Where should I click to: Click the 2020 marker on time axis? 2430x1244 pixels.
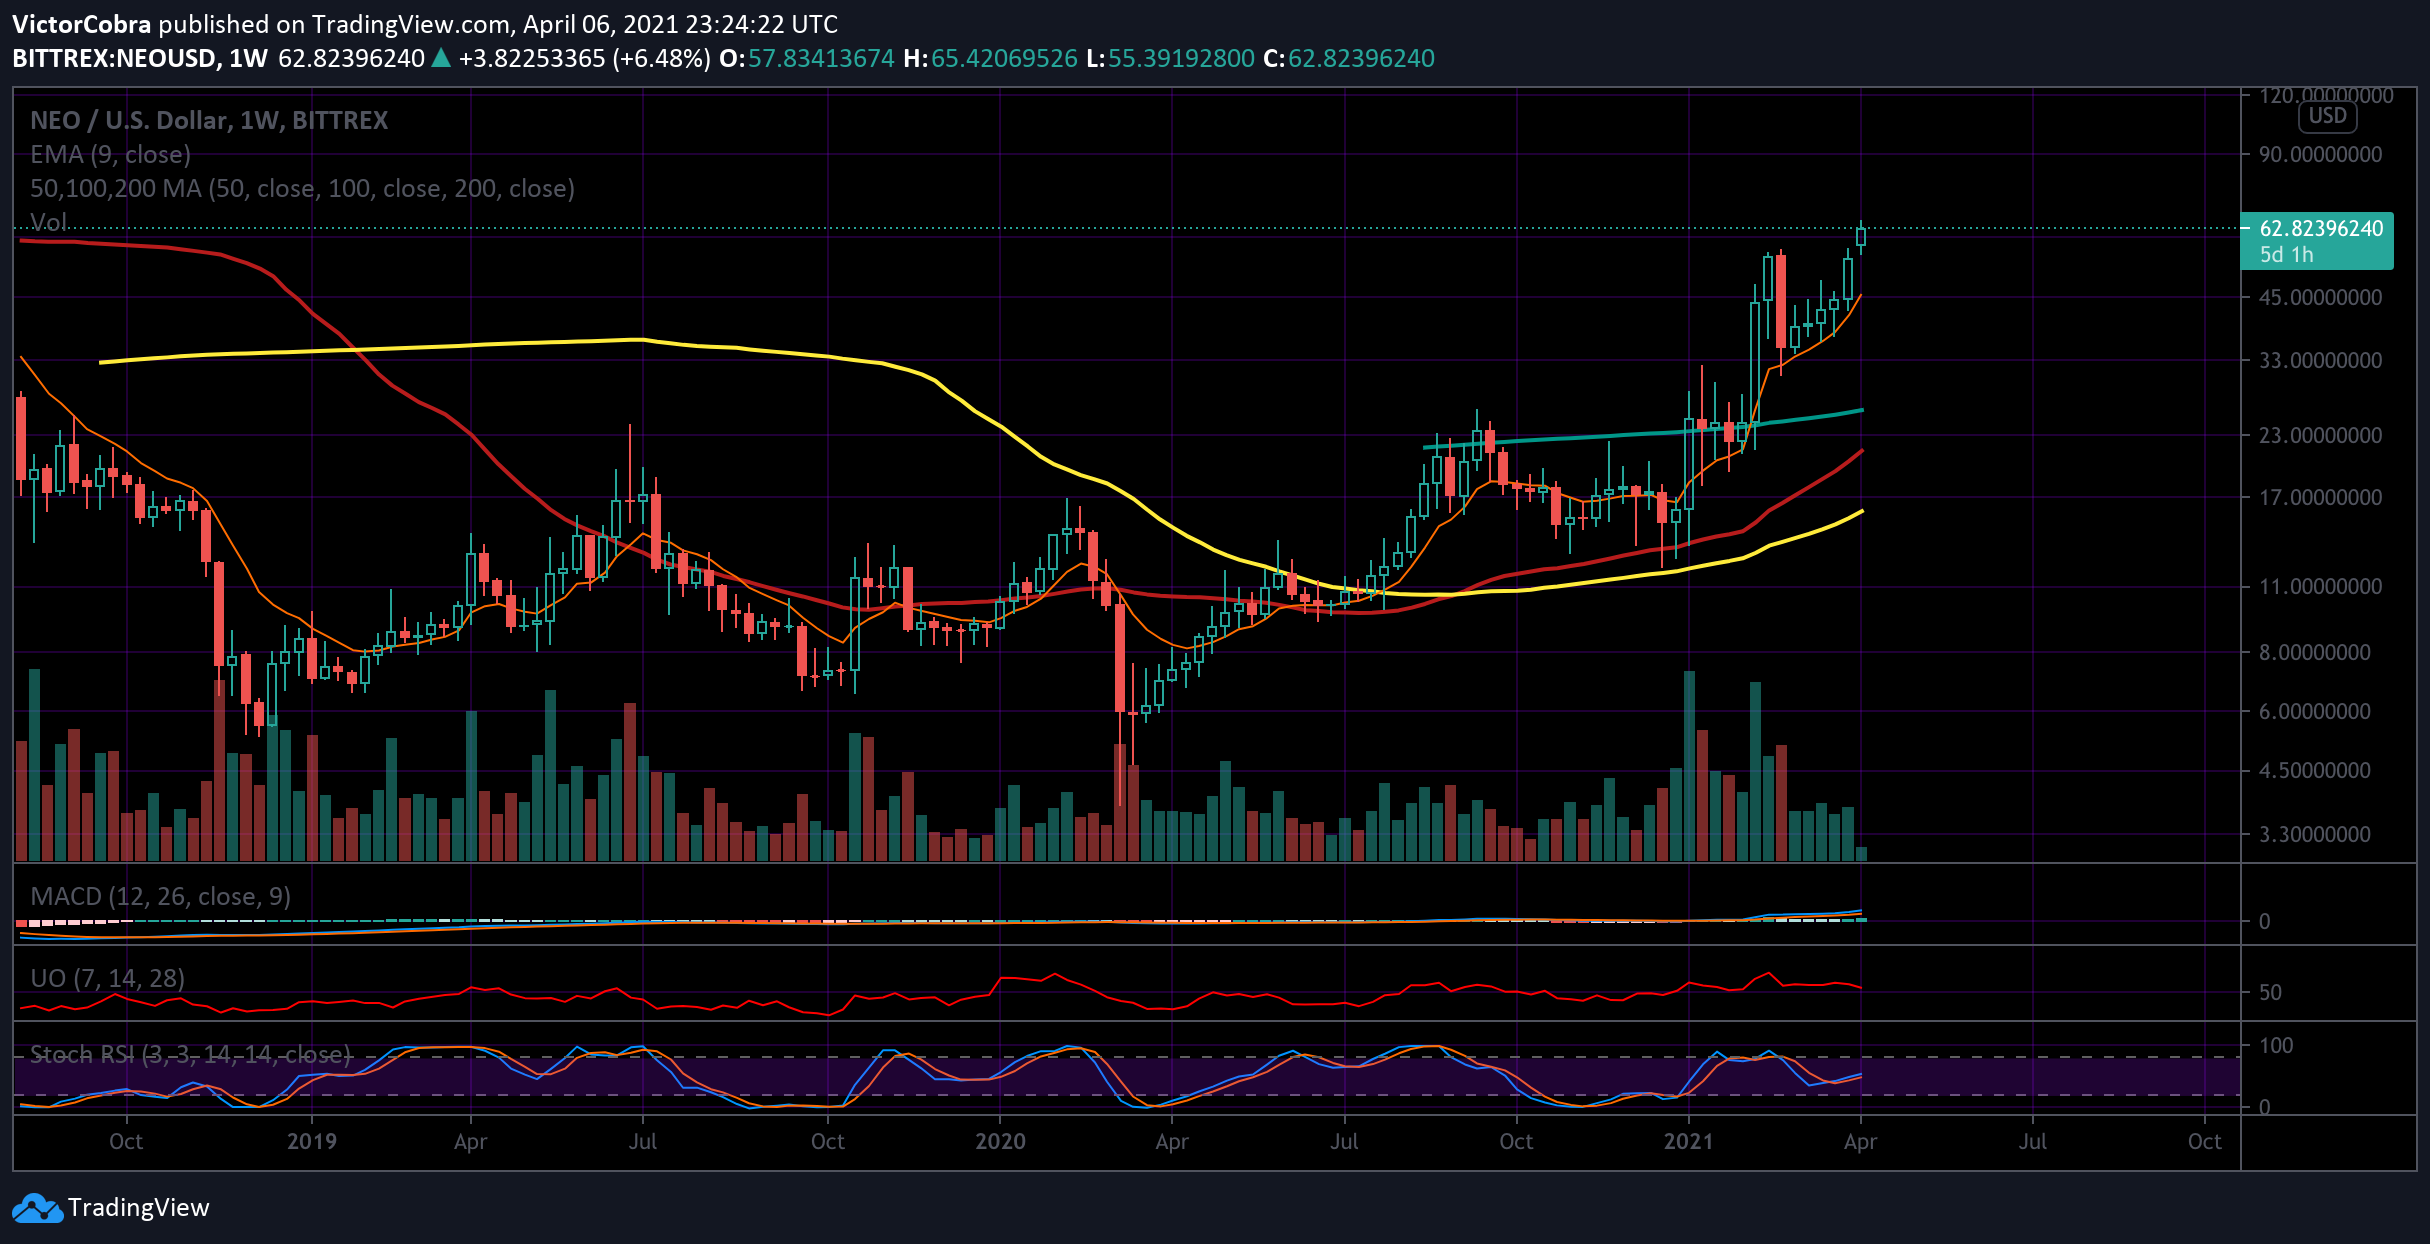click(x=1000, y=1141)
